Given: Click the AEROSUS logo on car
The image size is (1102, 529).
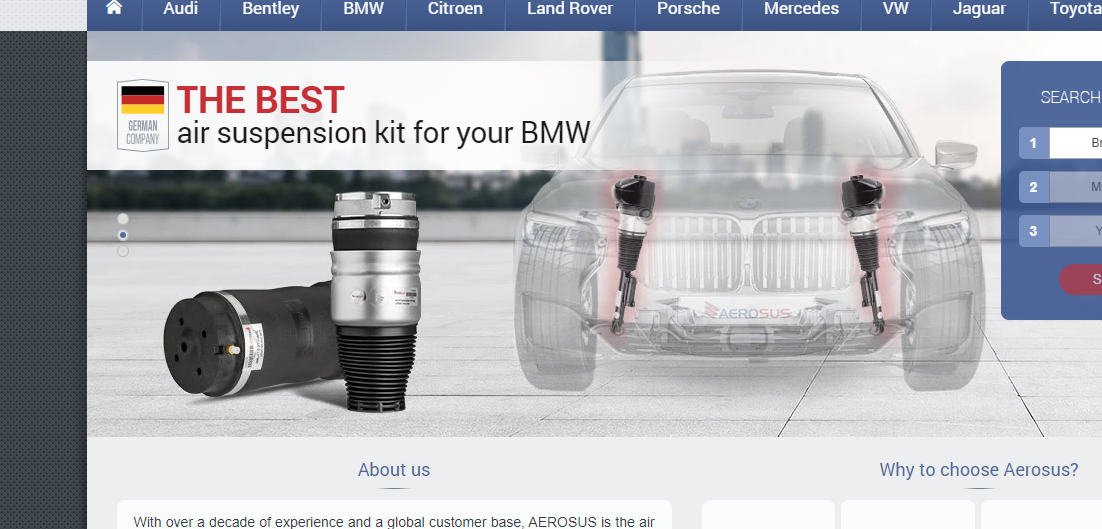Looking at the screenshot, I should point(747,312).
